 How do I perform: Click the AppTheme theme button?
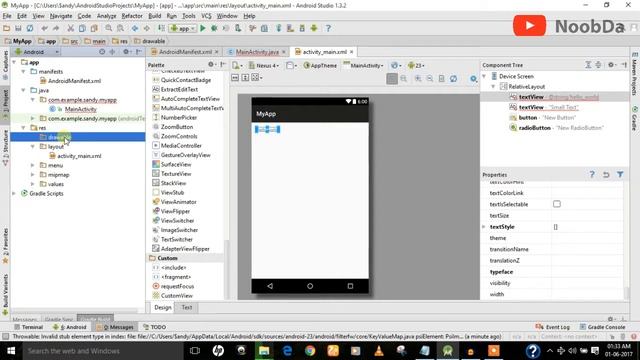[320, 65]
